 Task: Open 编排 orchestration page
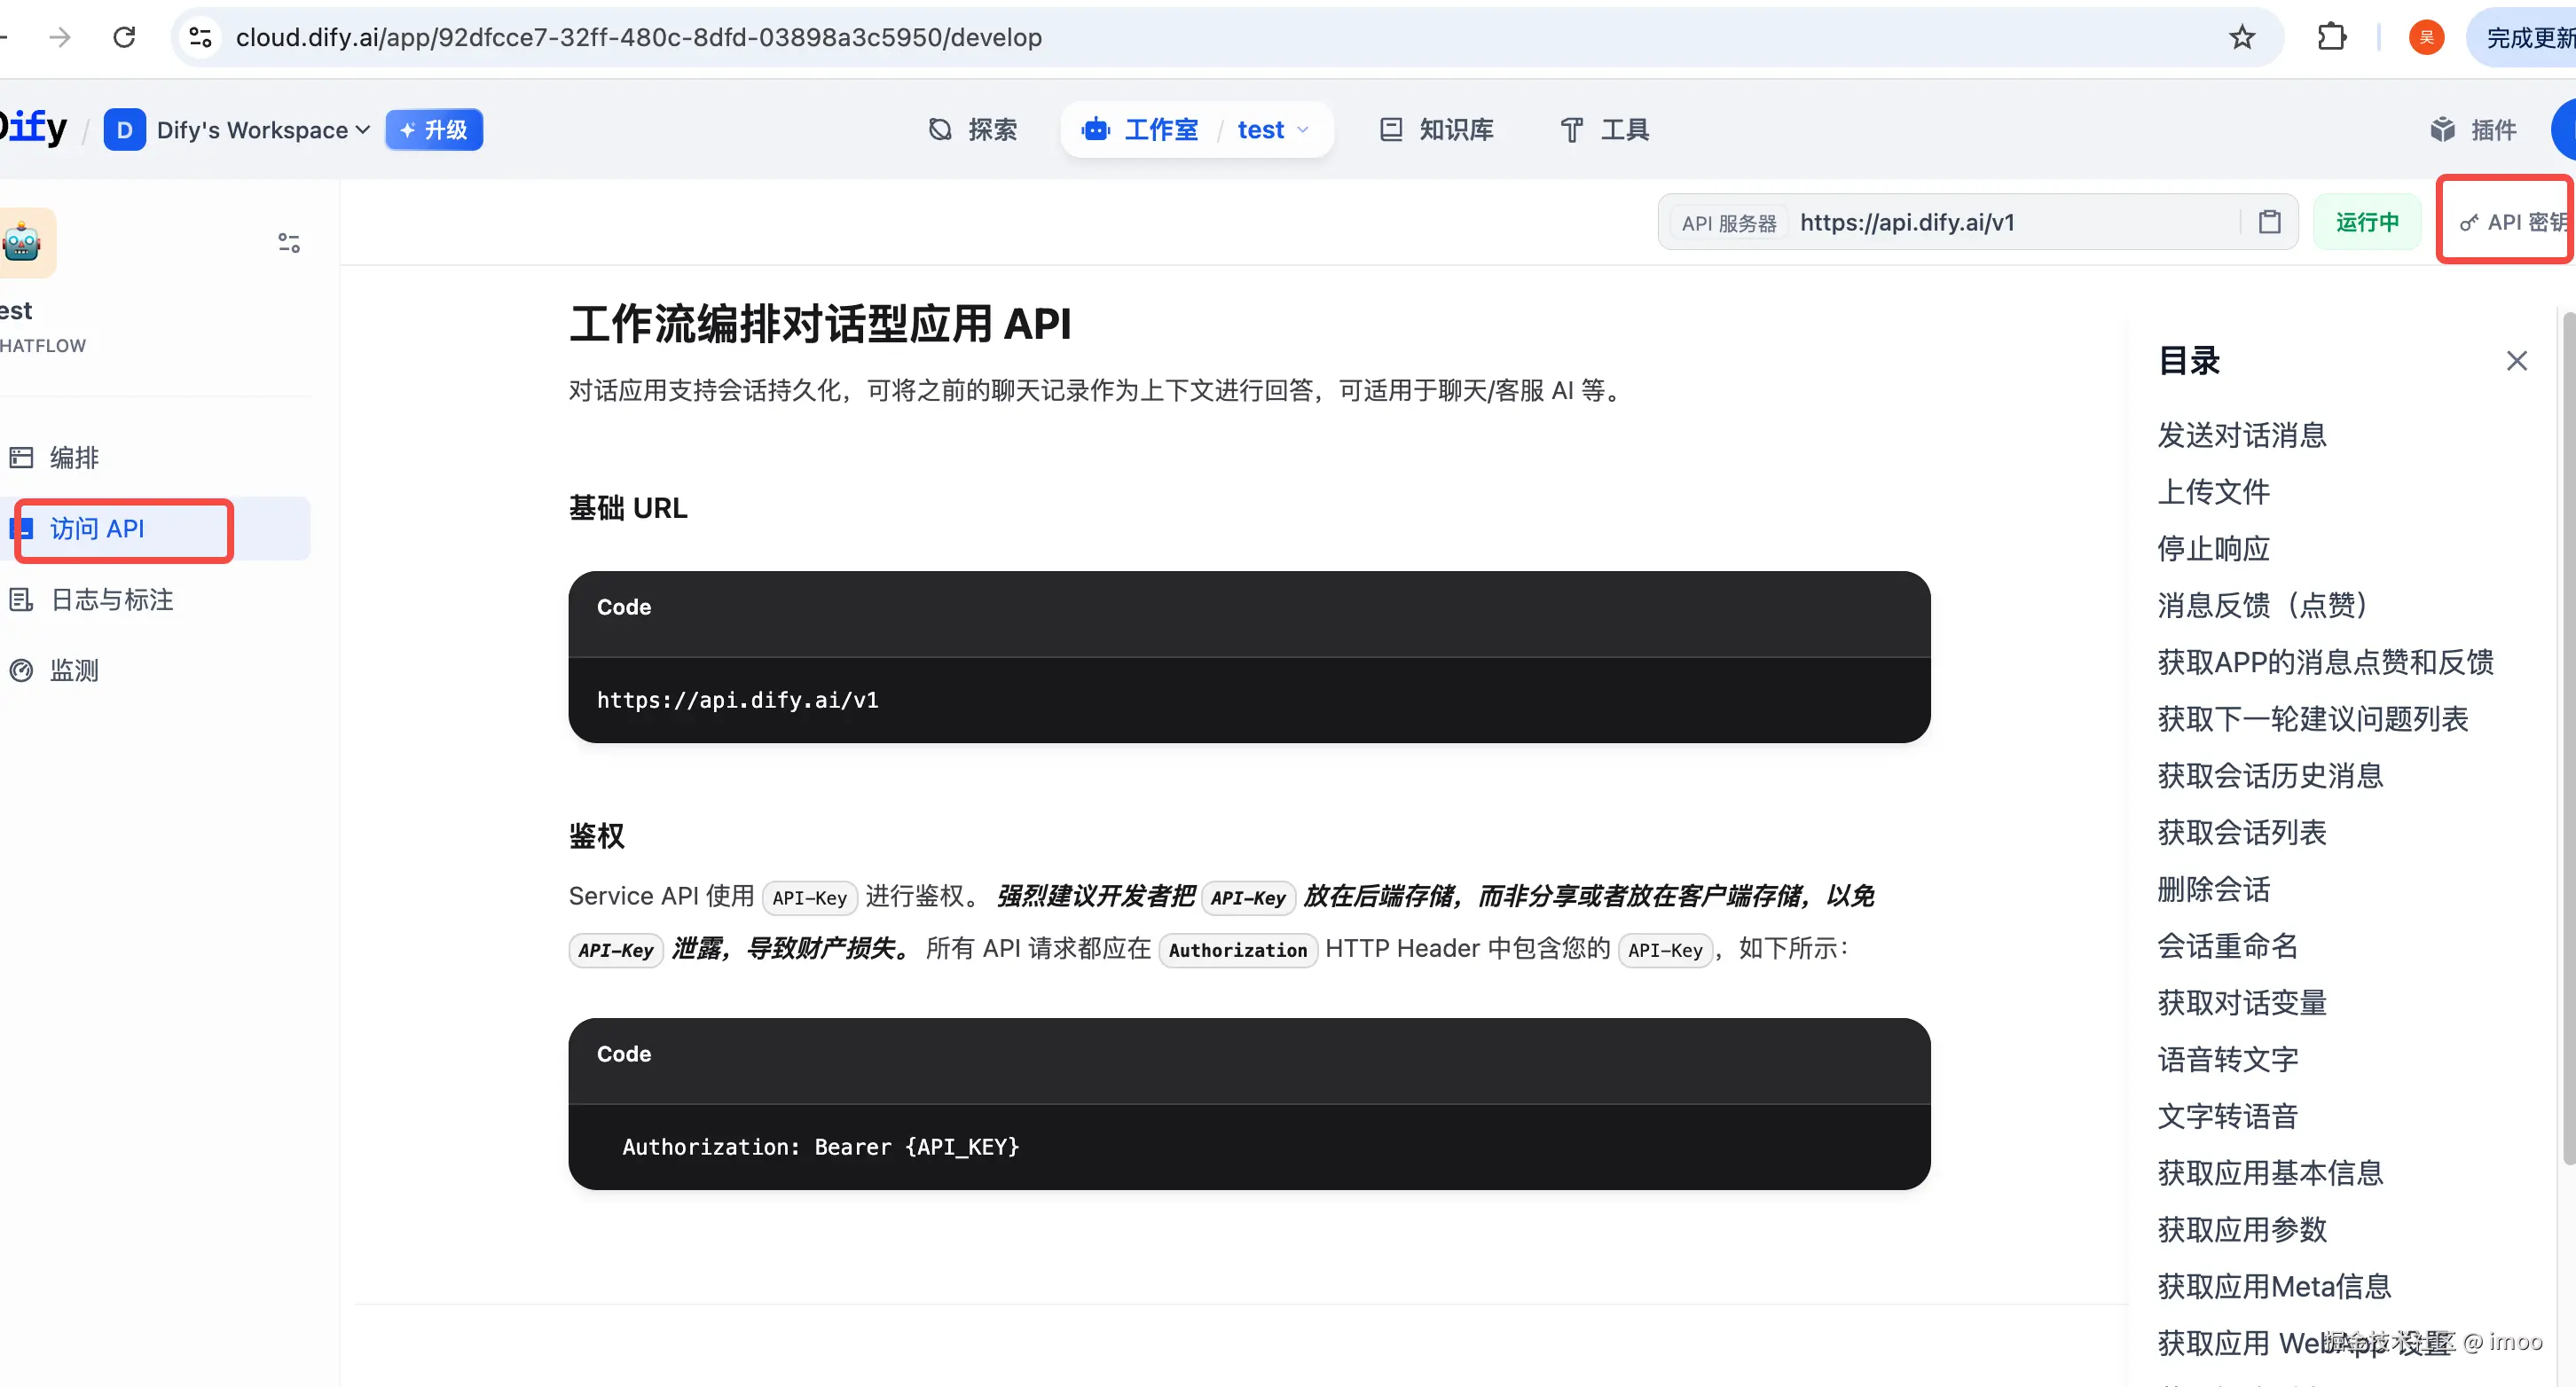pyautogui.click(x=74, y=457)
